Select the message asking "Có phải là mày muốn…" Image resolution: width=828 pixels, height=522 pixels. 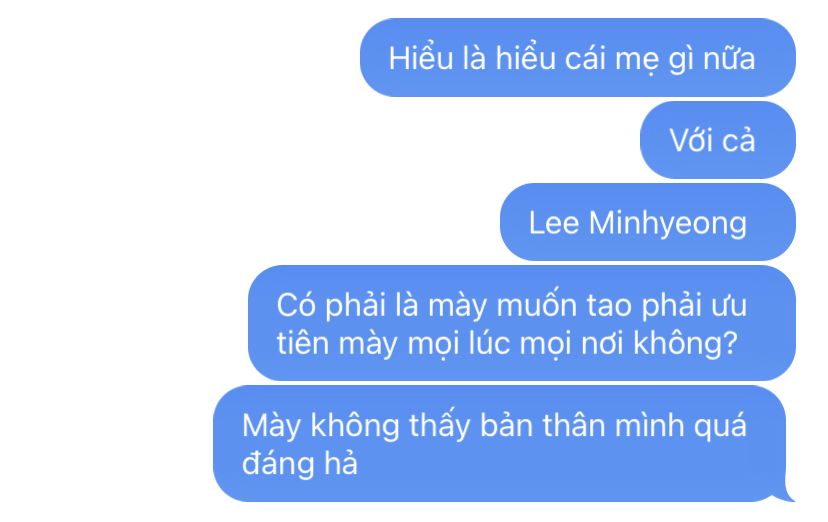click(x=522, y=323)
